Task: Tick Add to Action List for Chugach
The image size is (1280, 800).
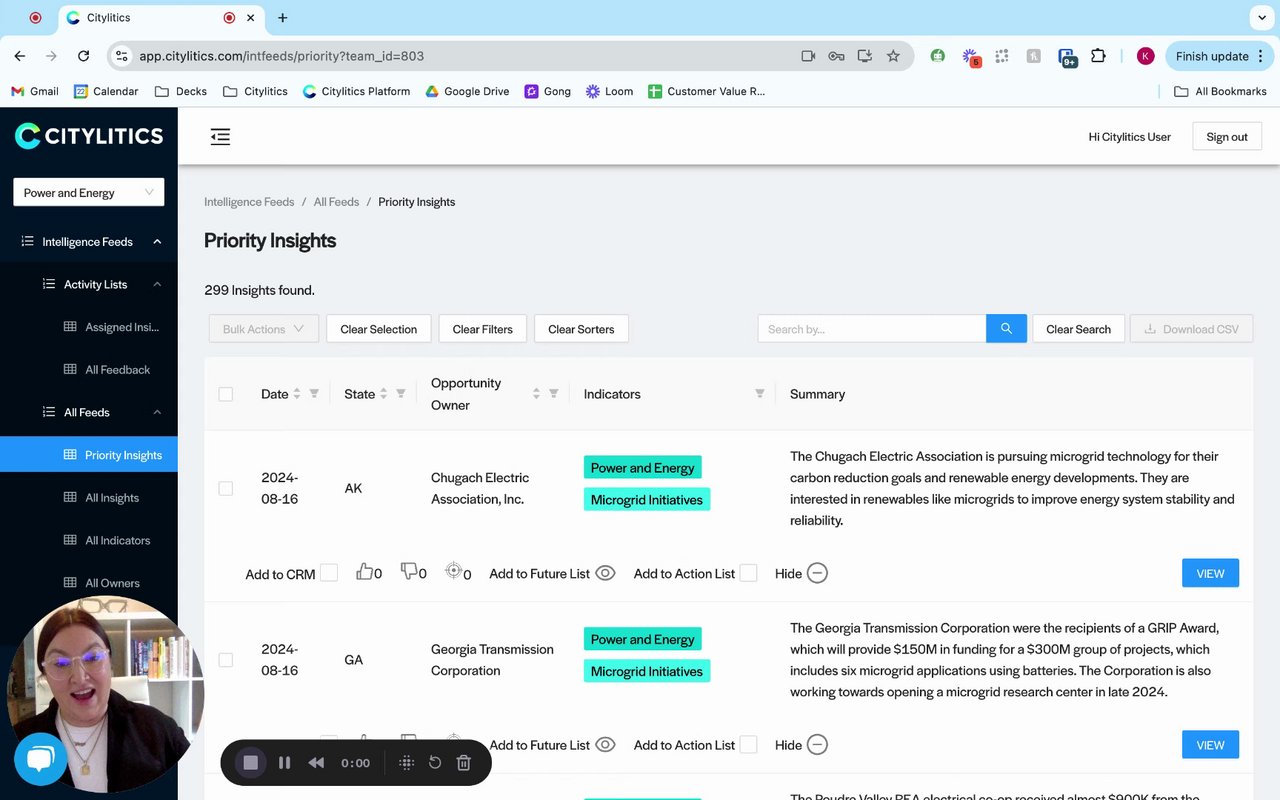Action: 748,573
